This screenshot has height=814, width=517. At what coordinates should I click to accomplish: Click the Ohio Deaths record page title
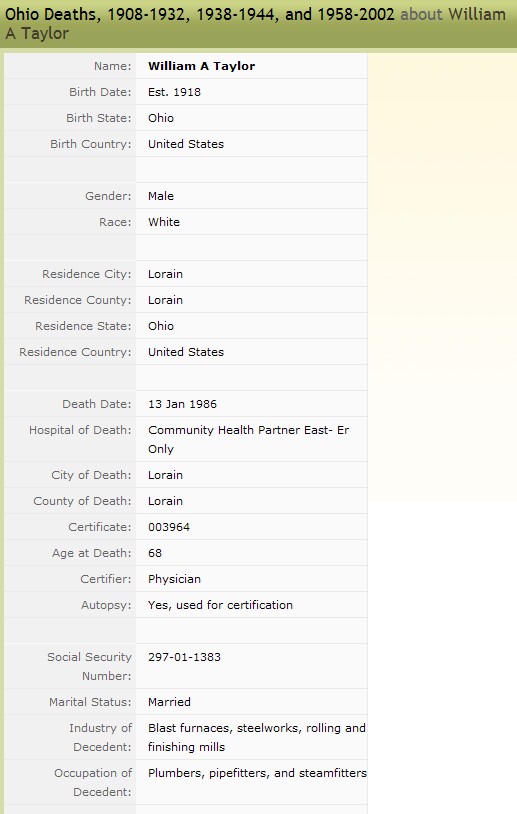click(255, 23)
